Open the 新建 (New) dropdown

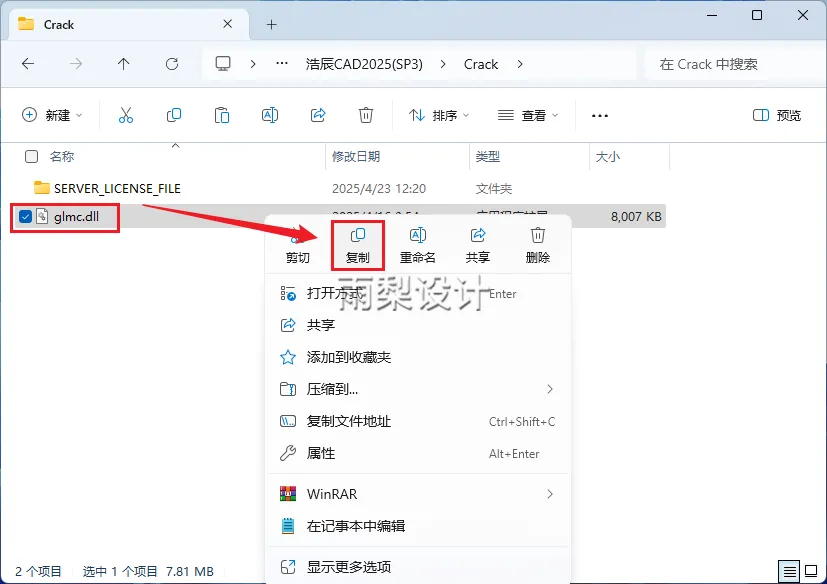coord(52,115)
